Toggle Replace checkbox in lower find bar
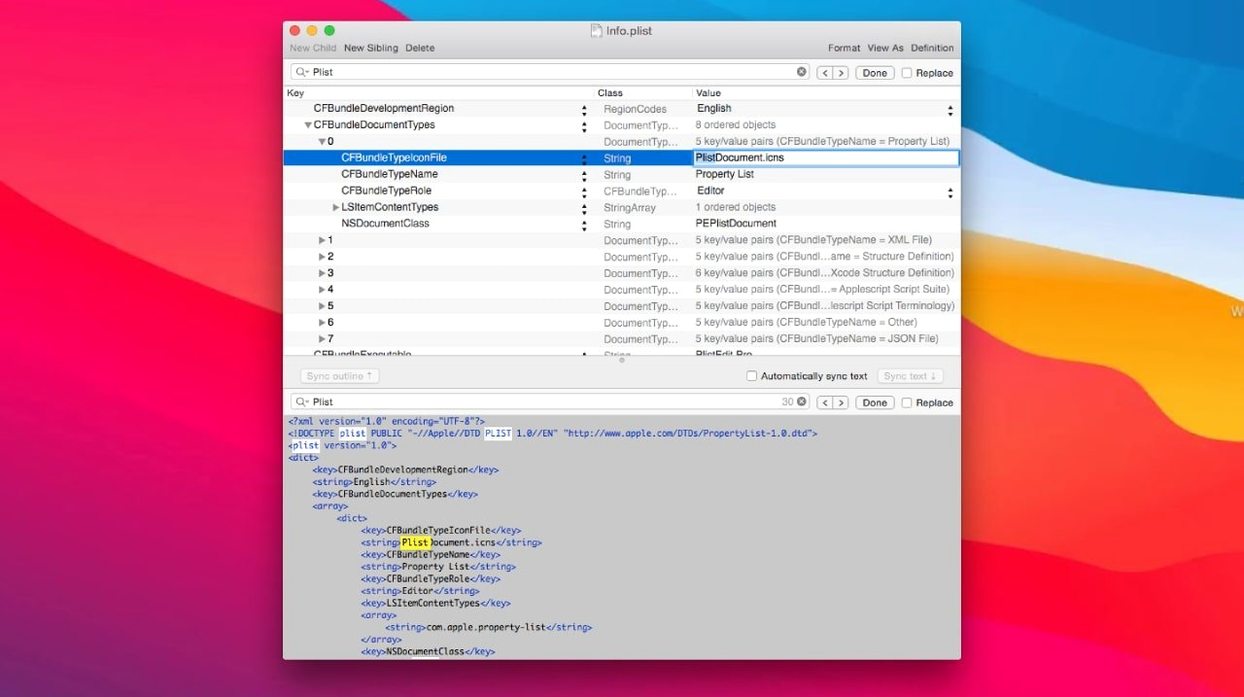 907,403
